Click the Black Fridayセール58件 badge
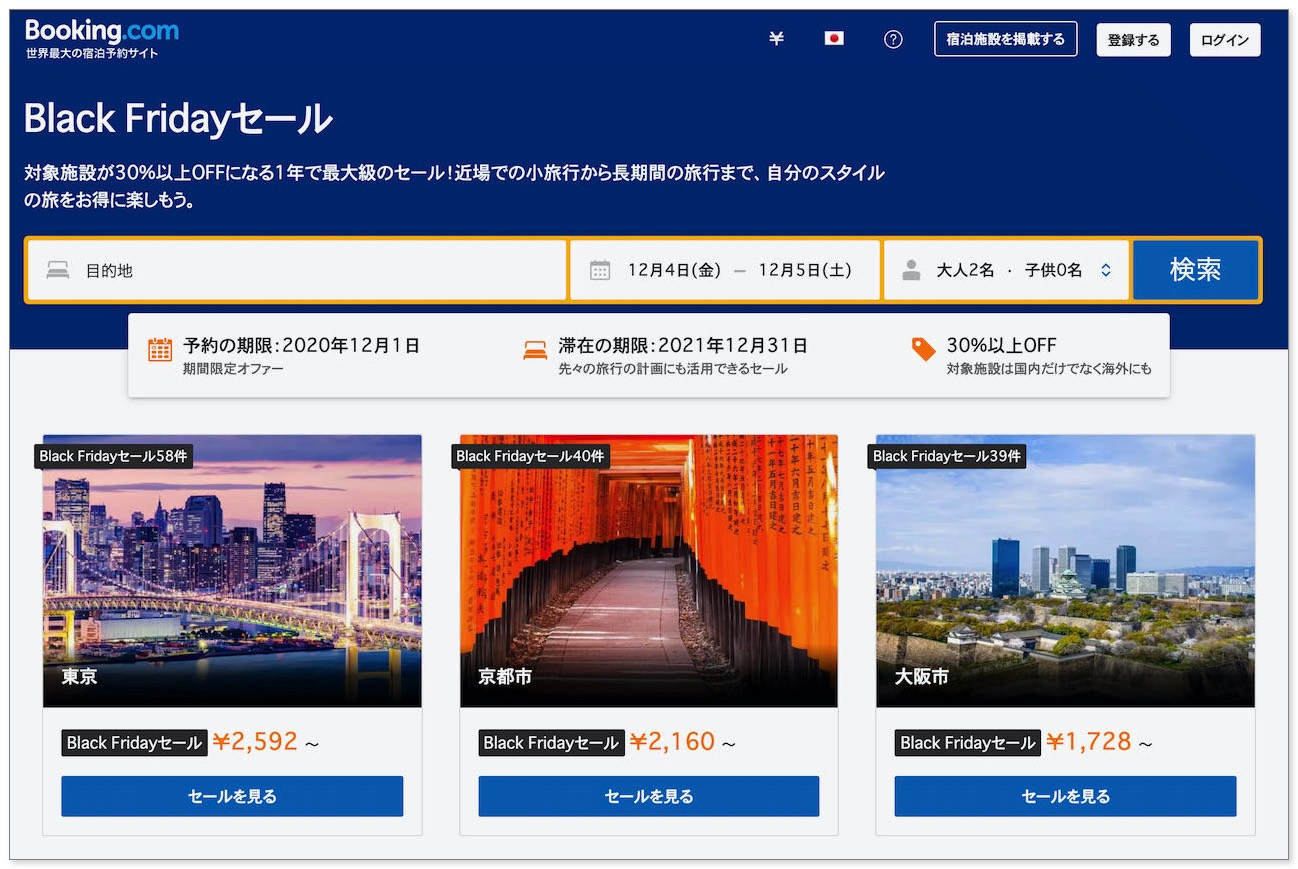1298x869 pixels. 113,456
